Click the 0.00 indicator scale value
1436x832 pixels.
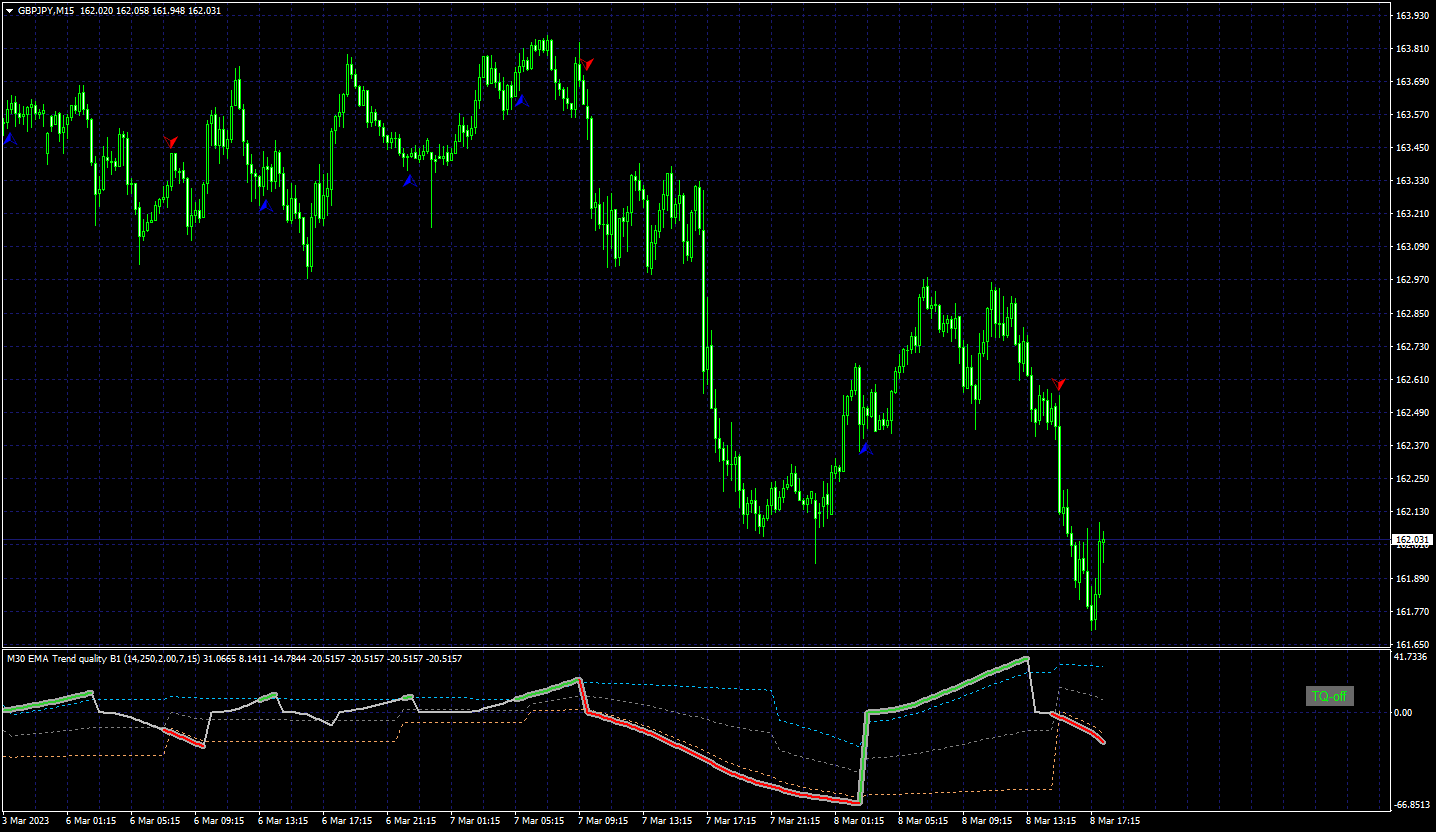tap(1404, 712)
